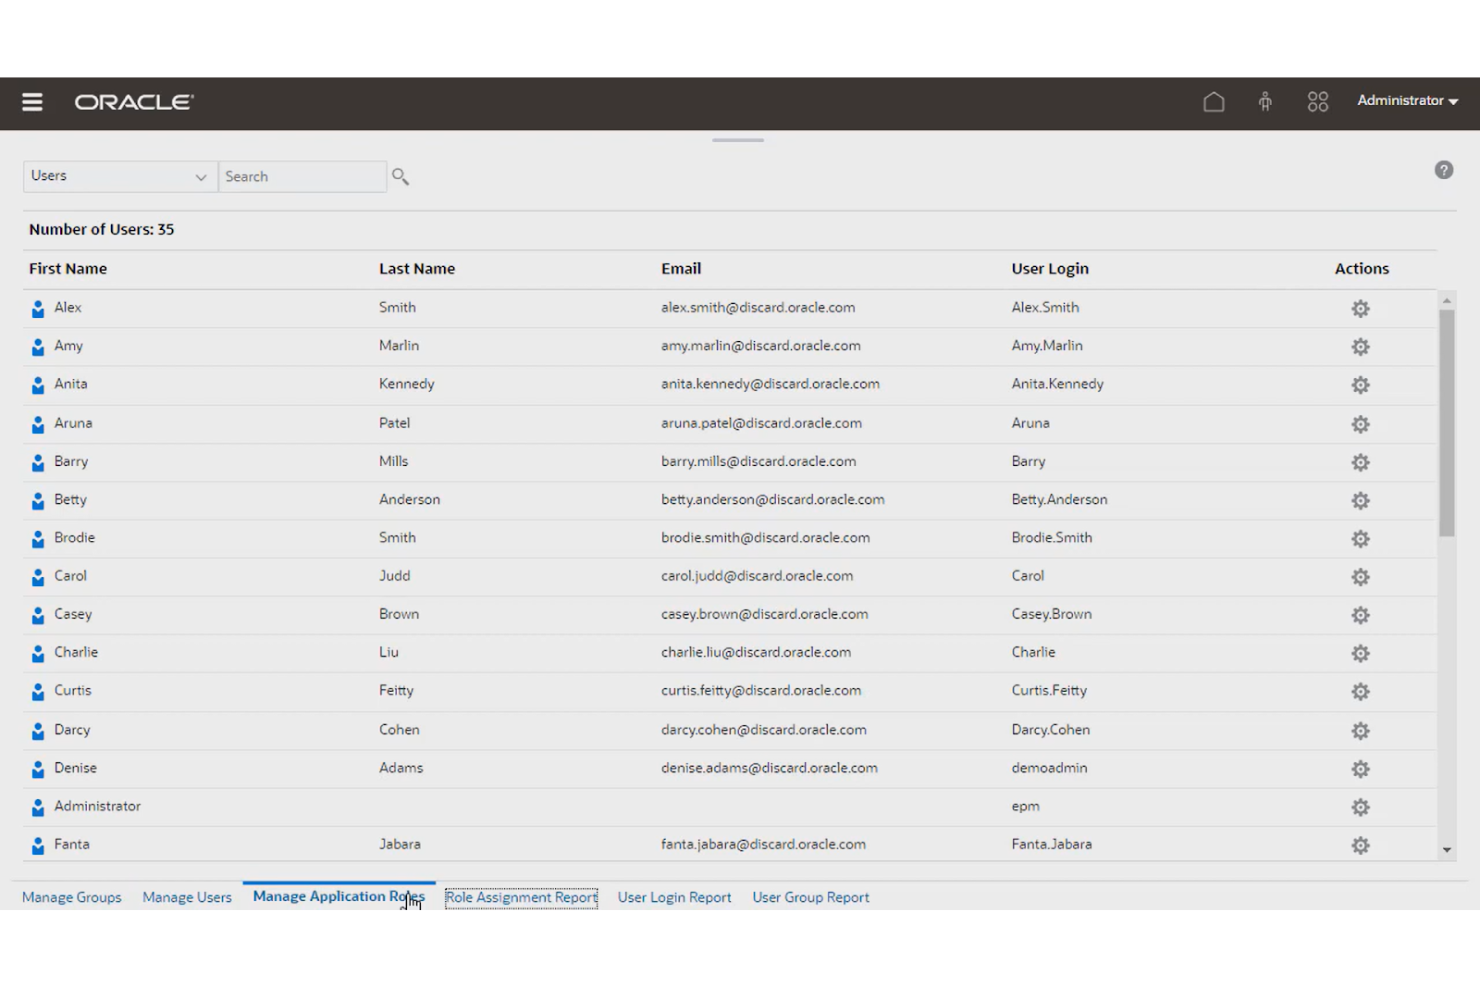
Task: Open Actions gear for Alex Smith
Action: 1360,308
